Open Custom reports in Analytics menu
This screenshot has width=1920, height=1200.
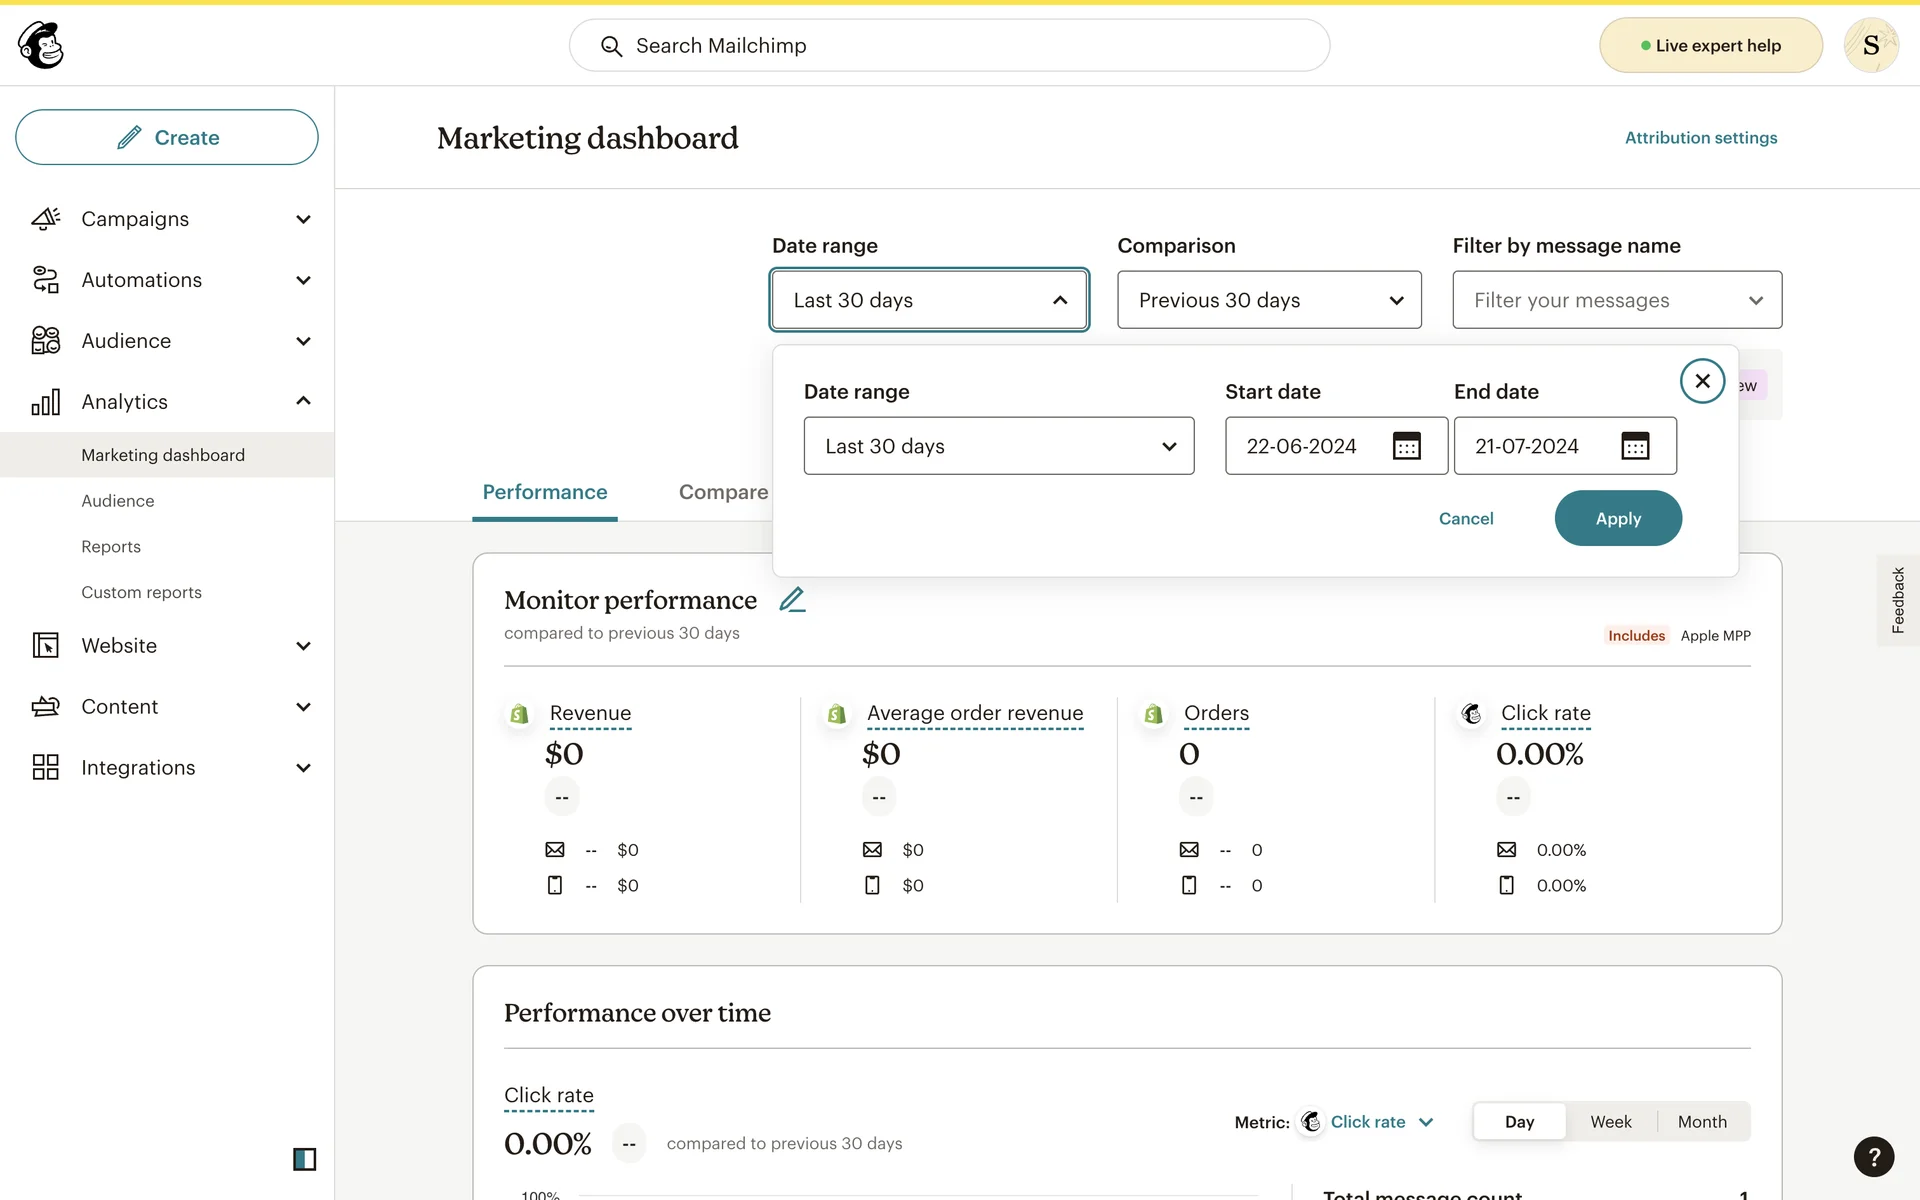tap(141, 592)
